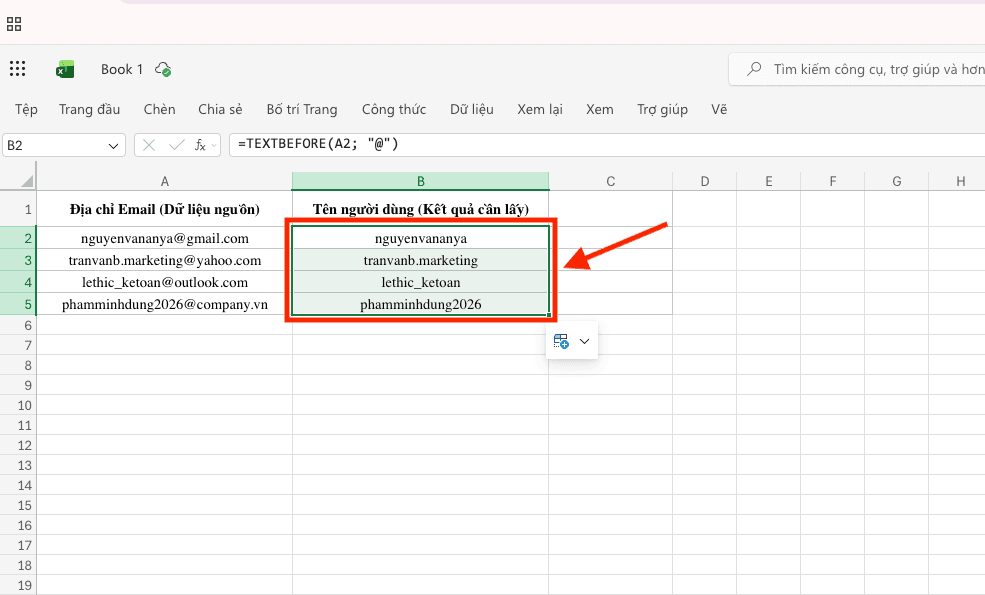Select column A header
This screenshot has height=595, width=985.
[x=165, y=182]
